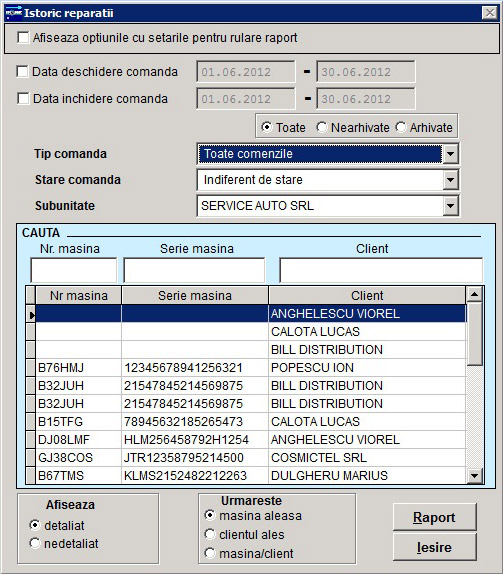Click the Client column header

[x=367, y=295]
